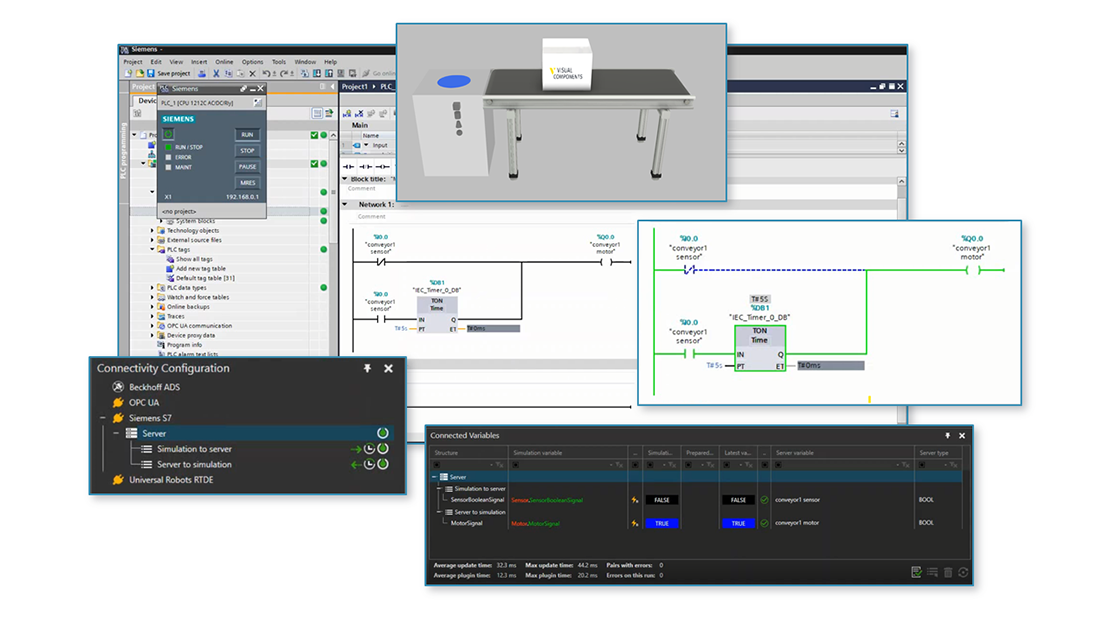Collapse the Server node in Connected Variables
Screen dimensions: 1120x630
tap(435, 476)
